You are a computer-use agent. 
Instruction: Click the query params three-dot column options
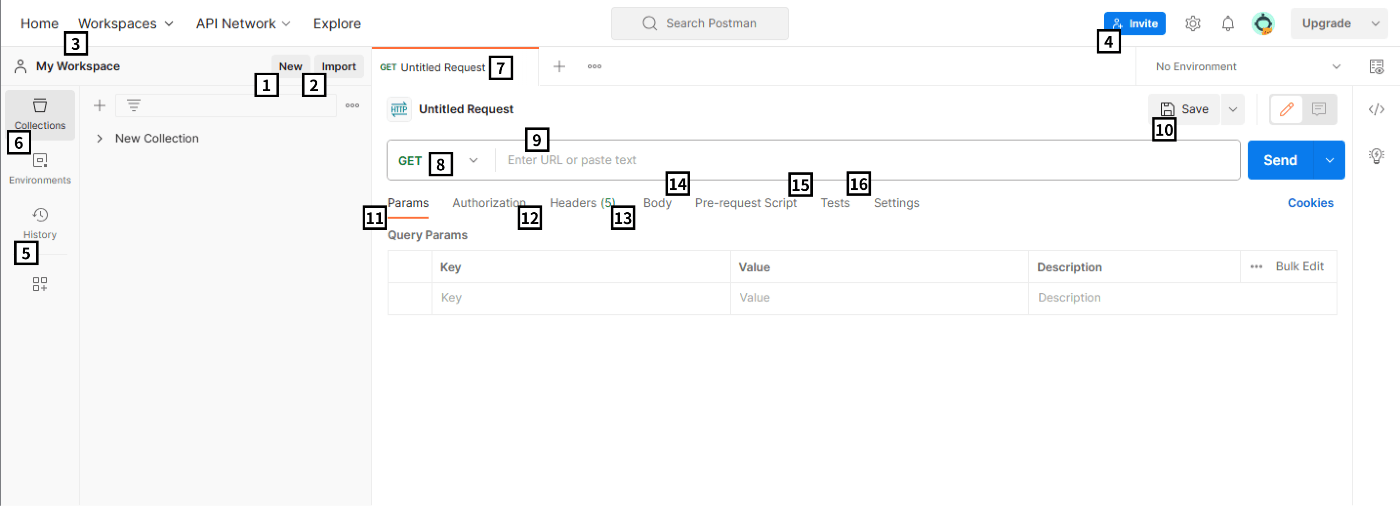1256,267
